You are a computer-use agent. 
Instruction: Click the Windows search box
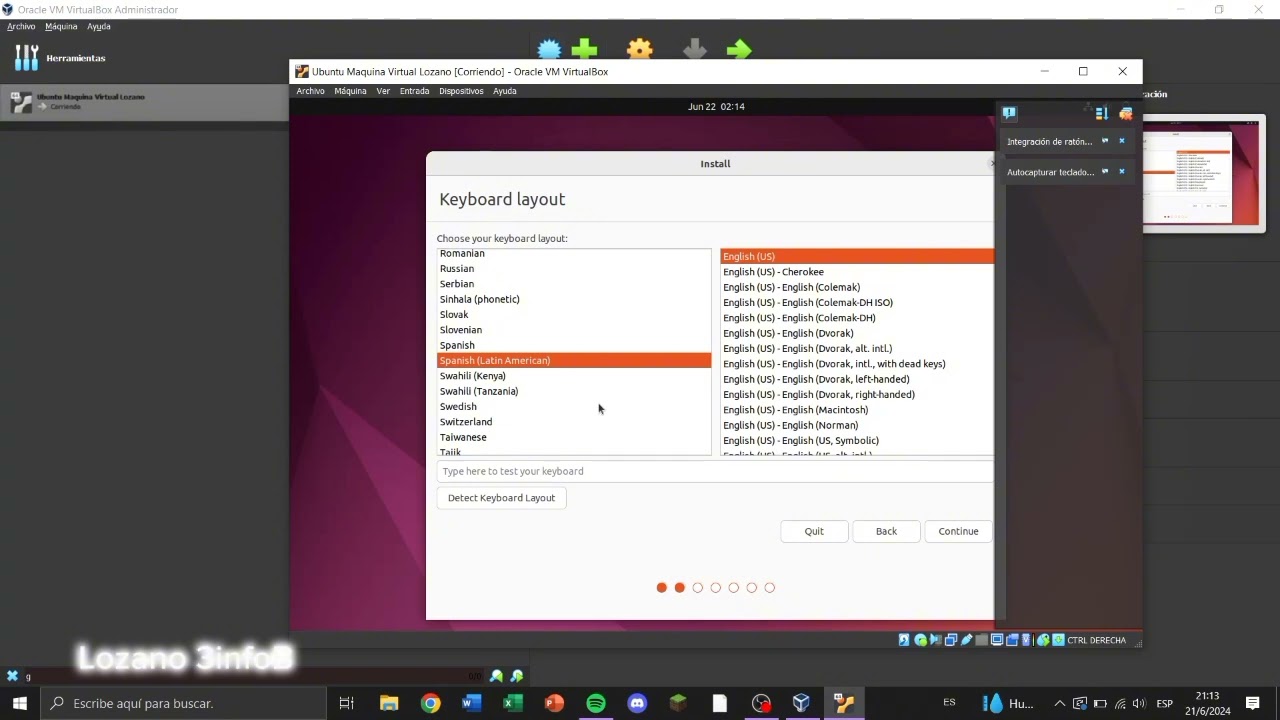click(183, 703)
